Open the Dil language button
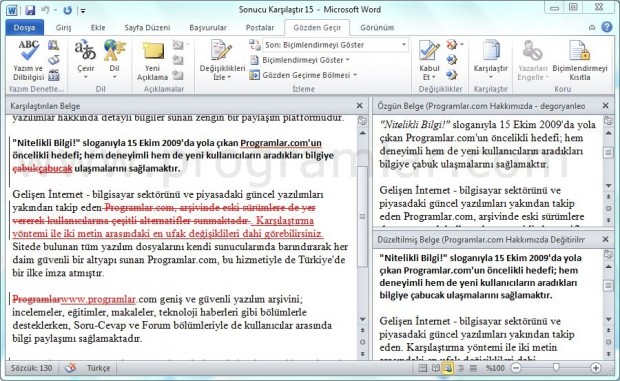This screenshot has height=381, width=620. [114, 59]
